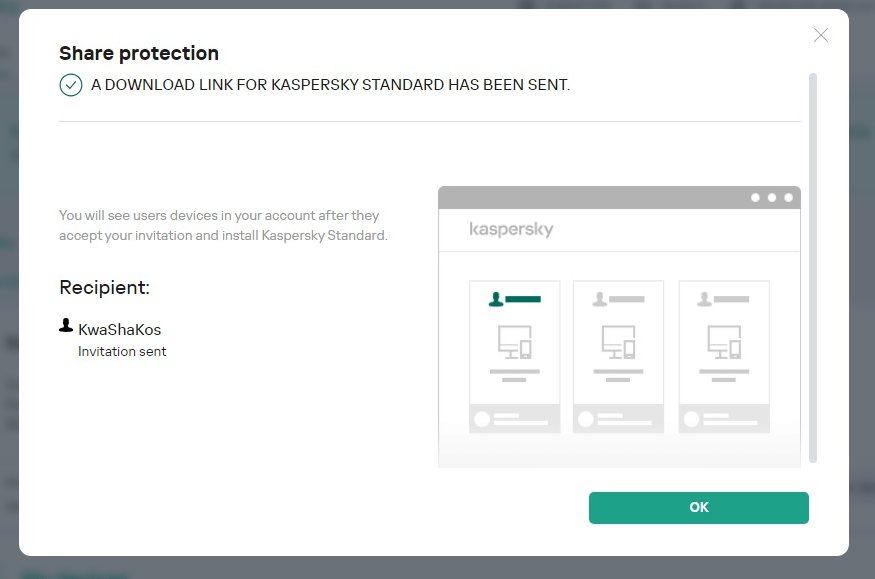Click the 'Share protection' heading
Image resolution: width=875 pixels, height=579 pixels.
tap(139, 53)
